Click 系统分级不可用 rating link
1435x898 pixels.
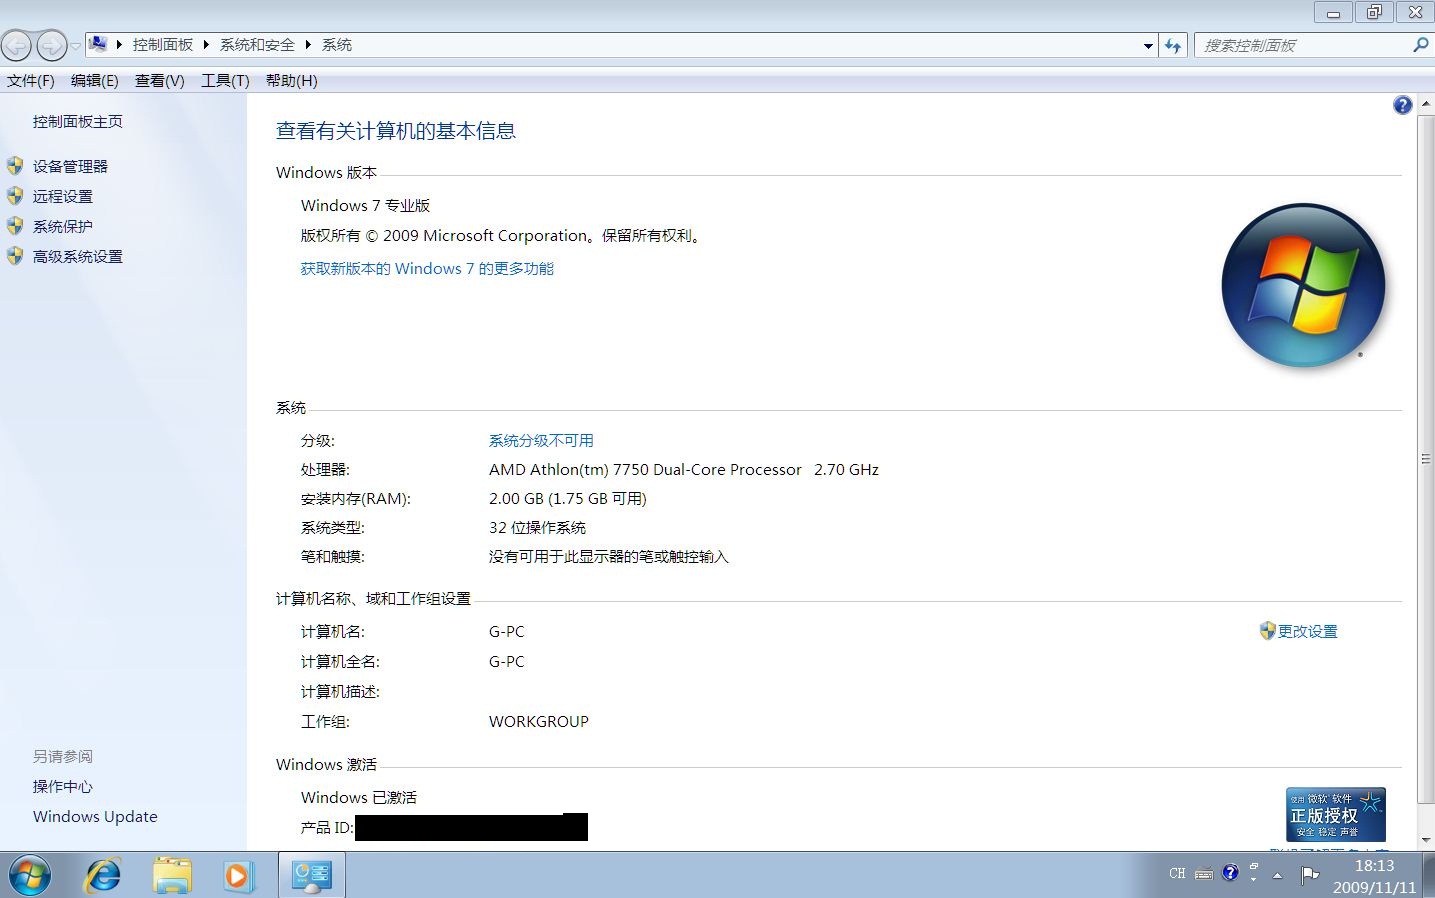coord(541,441)
